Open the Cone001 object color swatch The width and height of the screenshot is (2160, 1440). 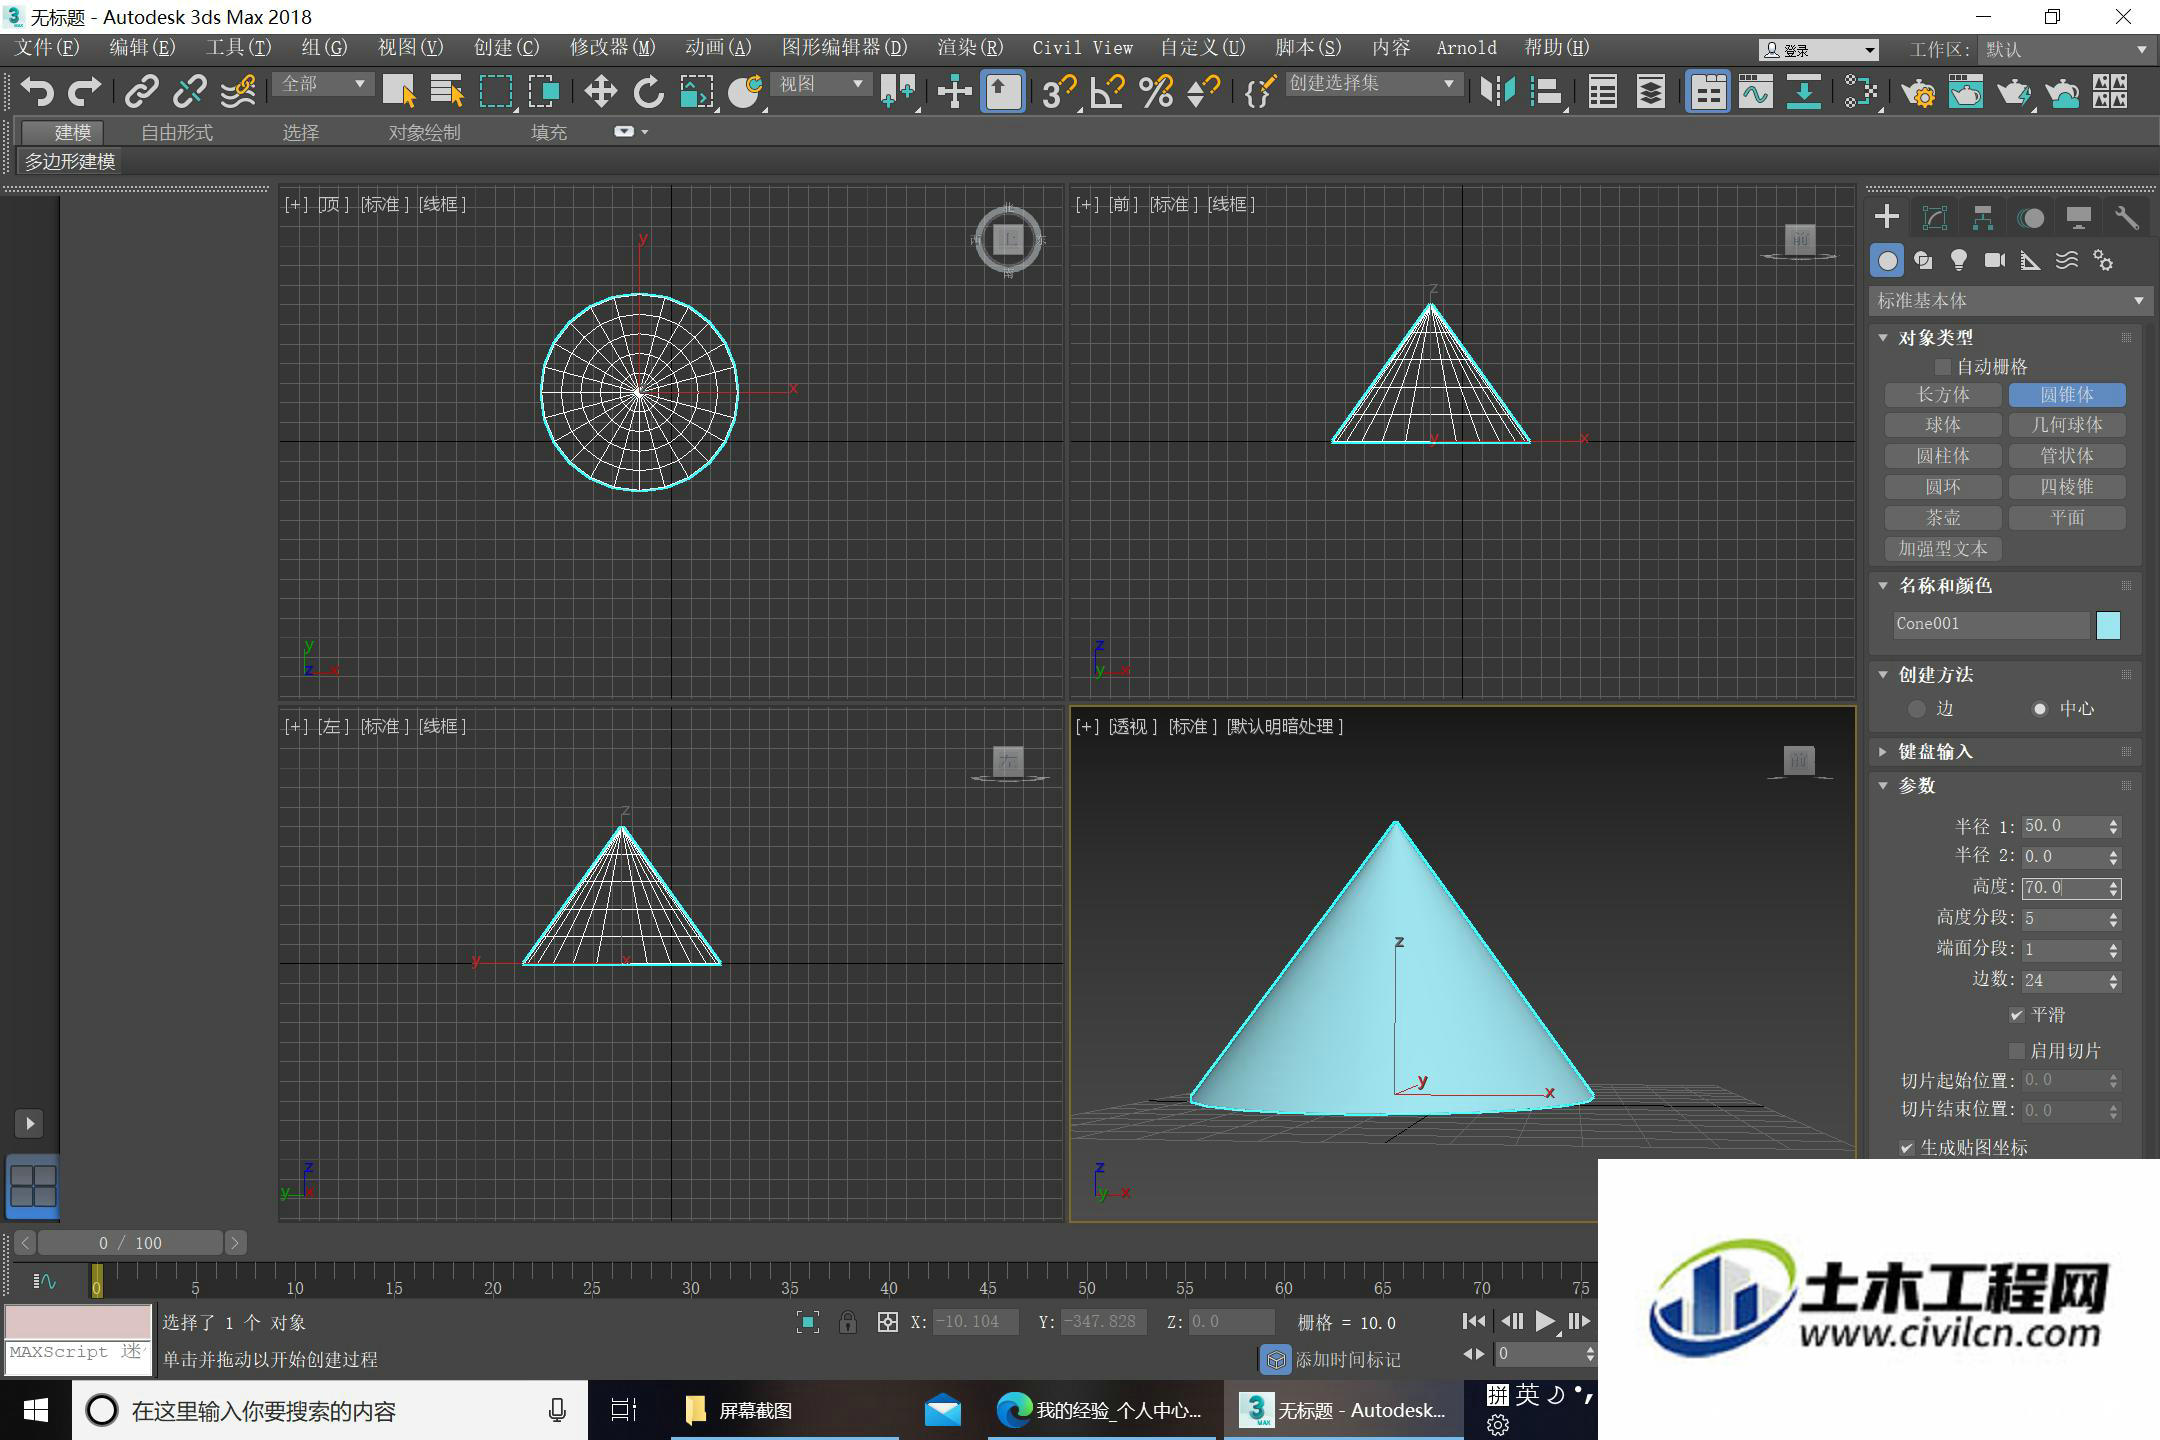2108,625
